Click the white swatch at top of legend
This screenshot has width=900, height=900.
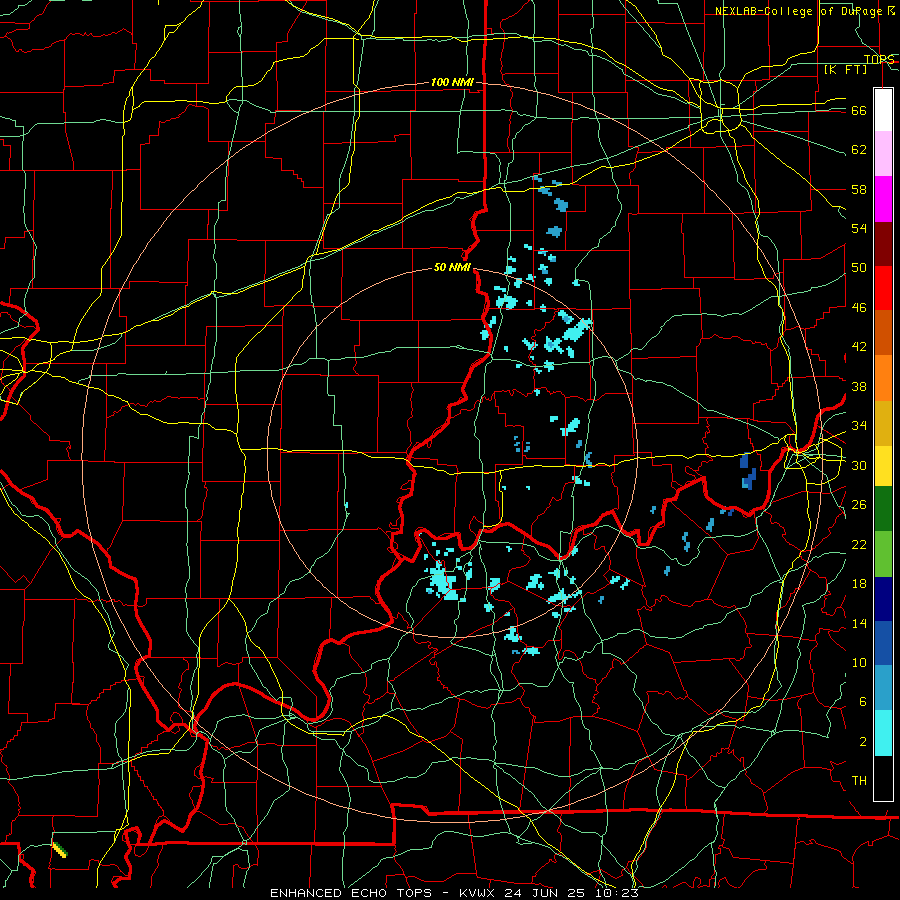point(883,110)
